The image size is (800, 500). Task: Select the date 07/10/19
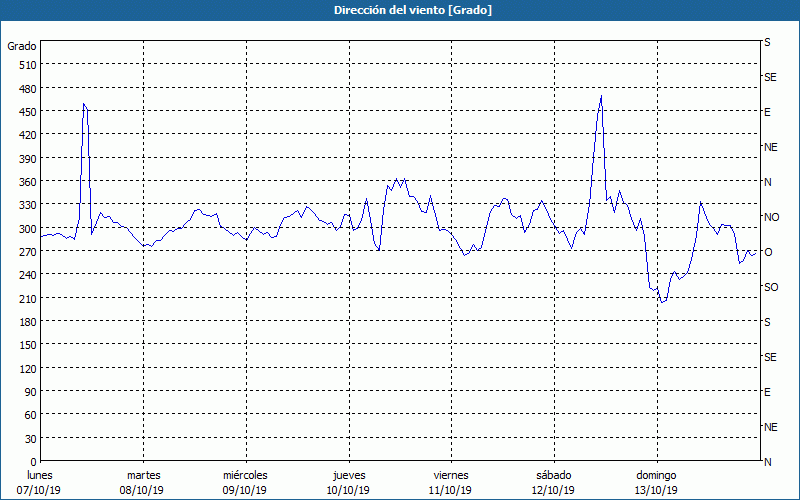tap(39, 490)
